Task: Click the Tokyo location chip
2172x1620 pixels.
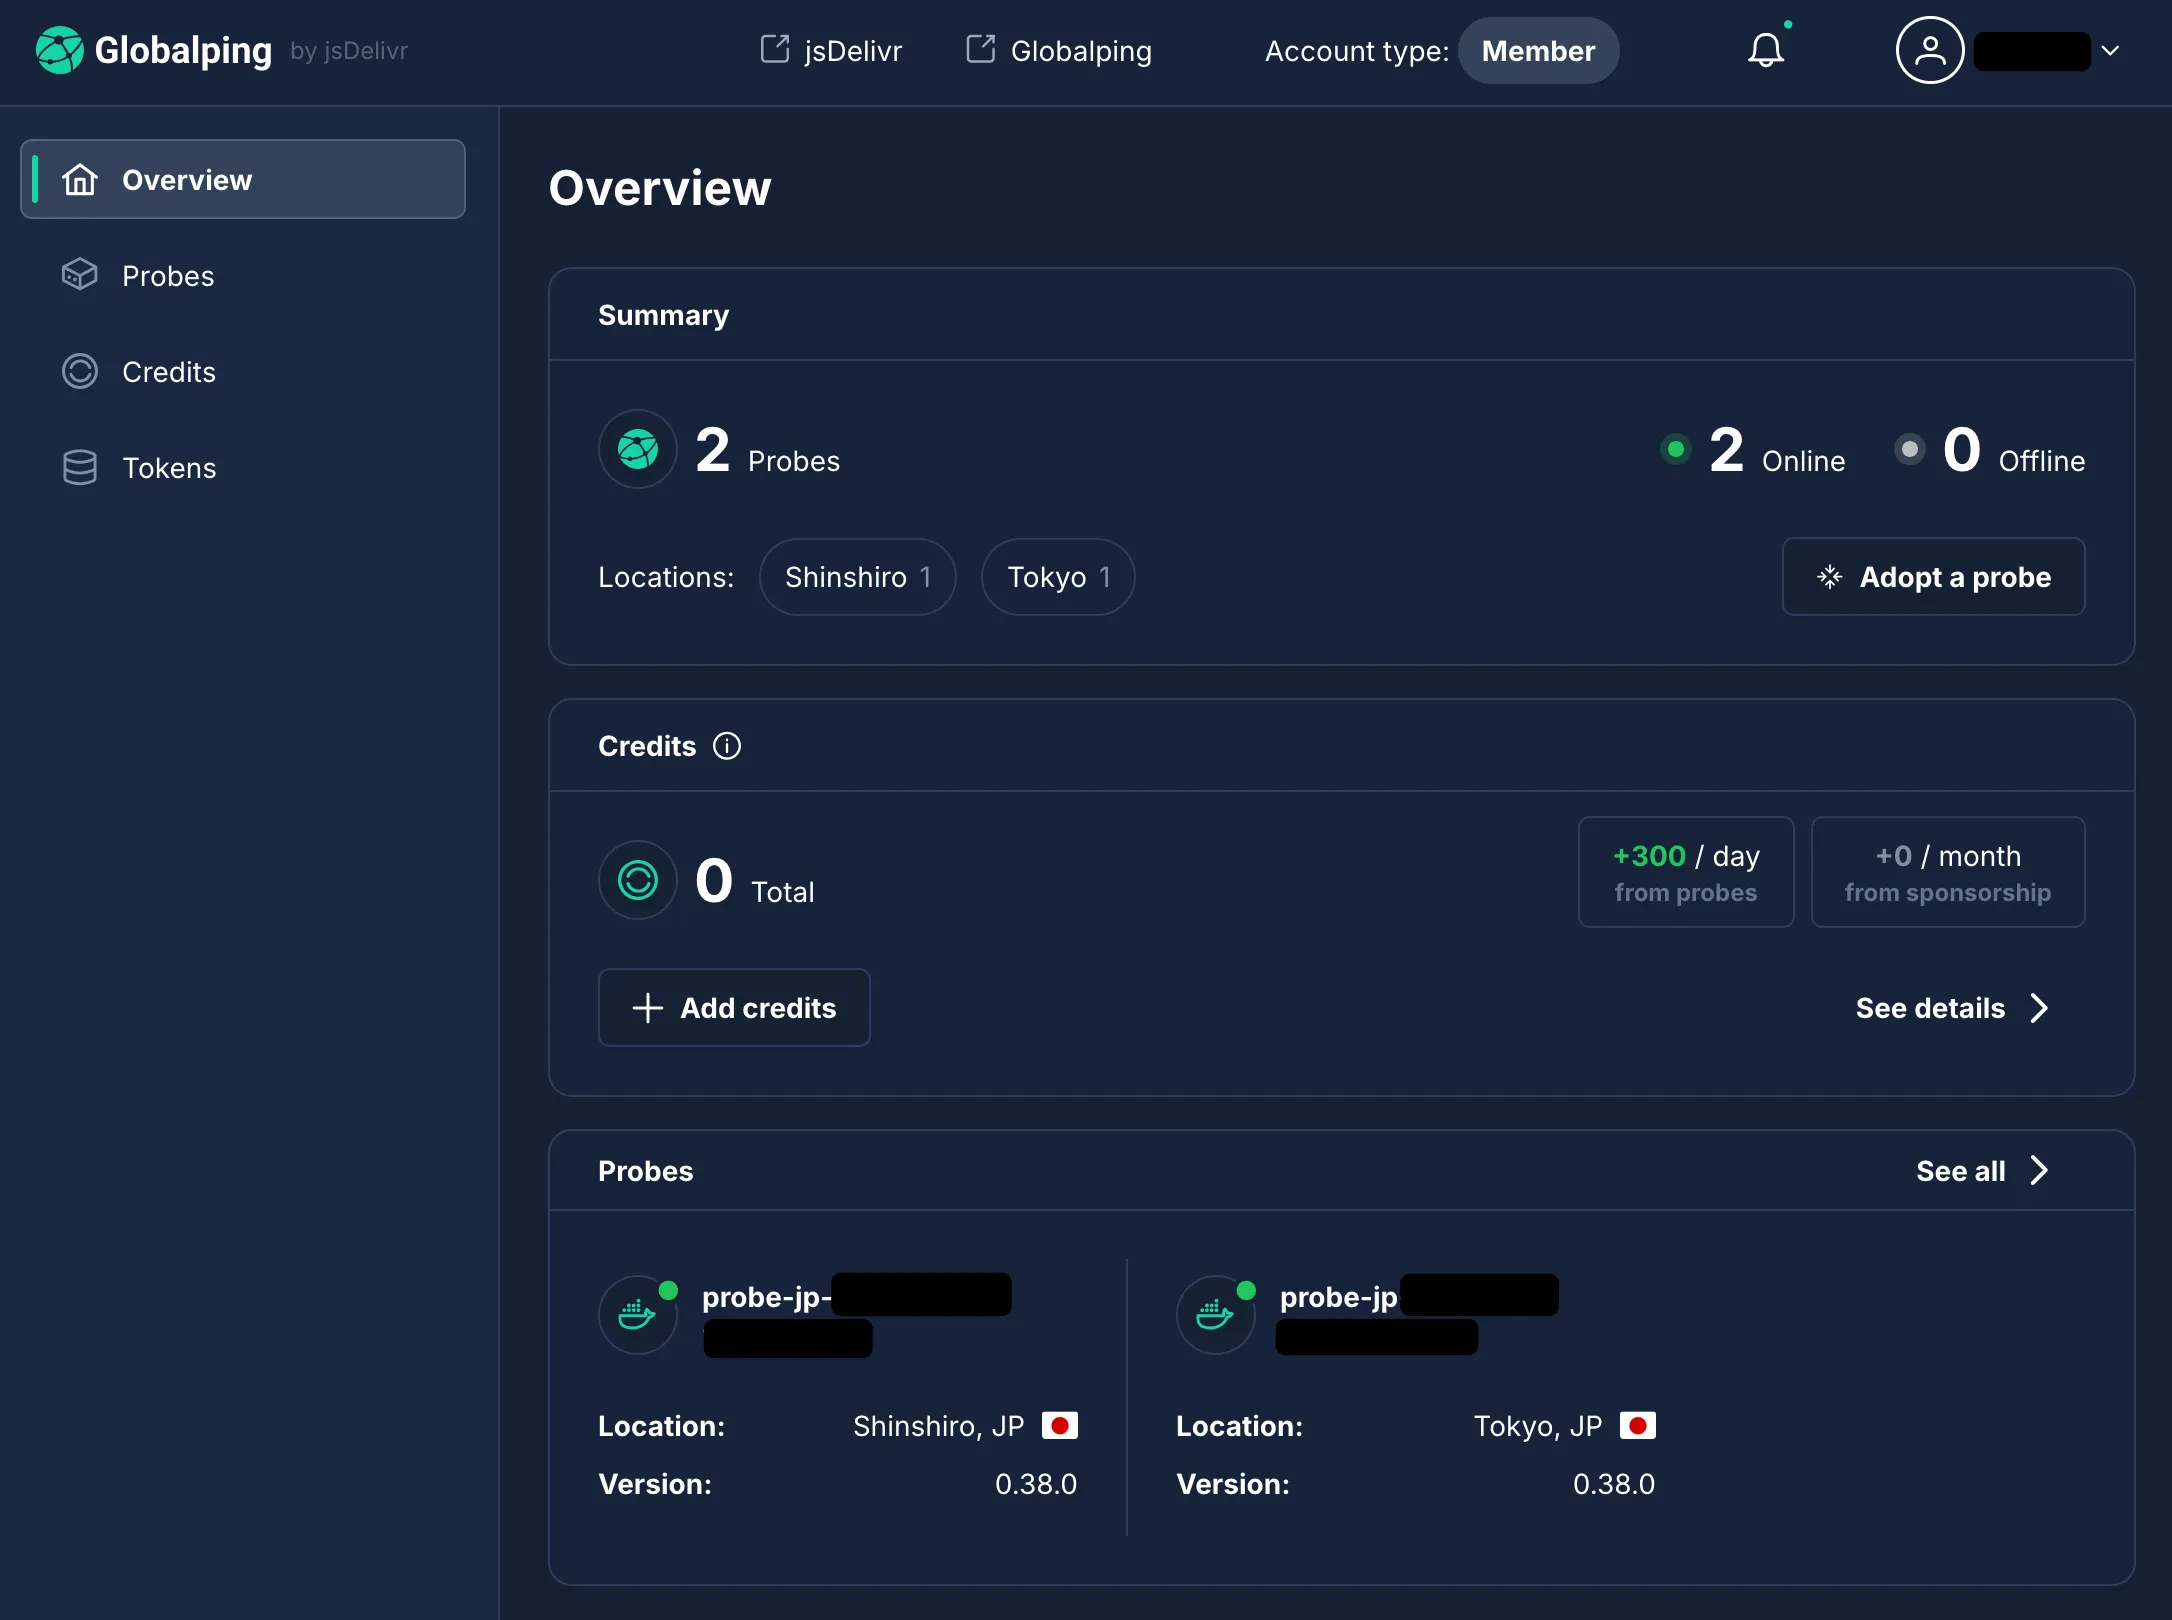Action: click(x=1057, y=577)
